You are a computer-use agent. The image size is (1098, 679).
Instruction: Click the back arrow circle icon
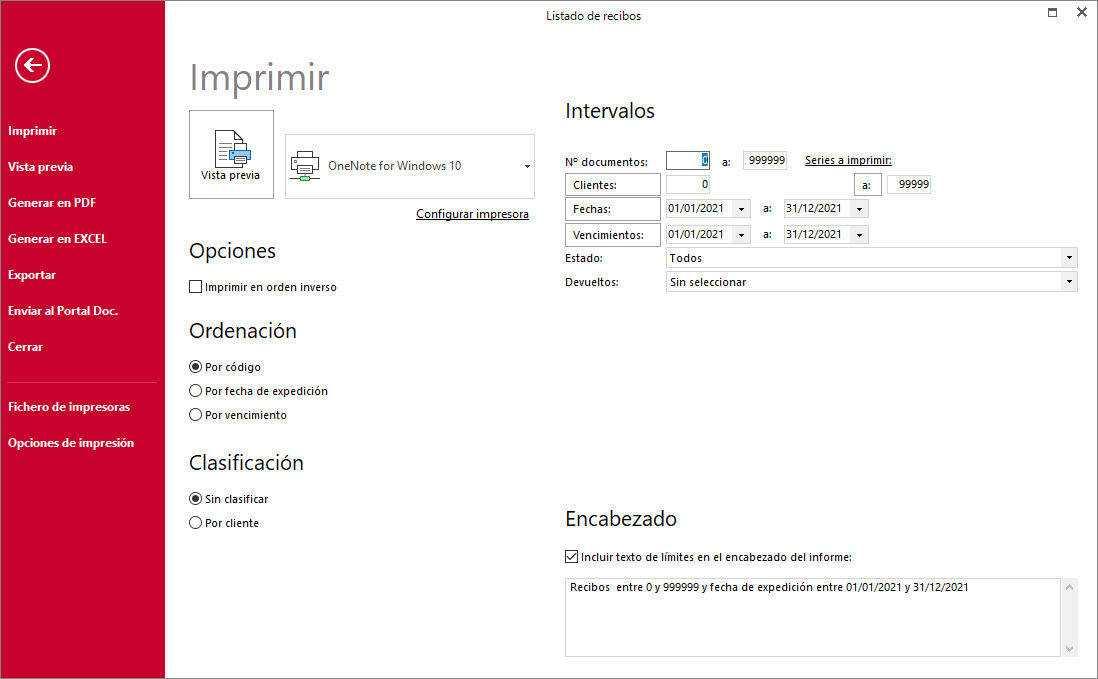(32, 66)
